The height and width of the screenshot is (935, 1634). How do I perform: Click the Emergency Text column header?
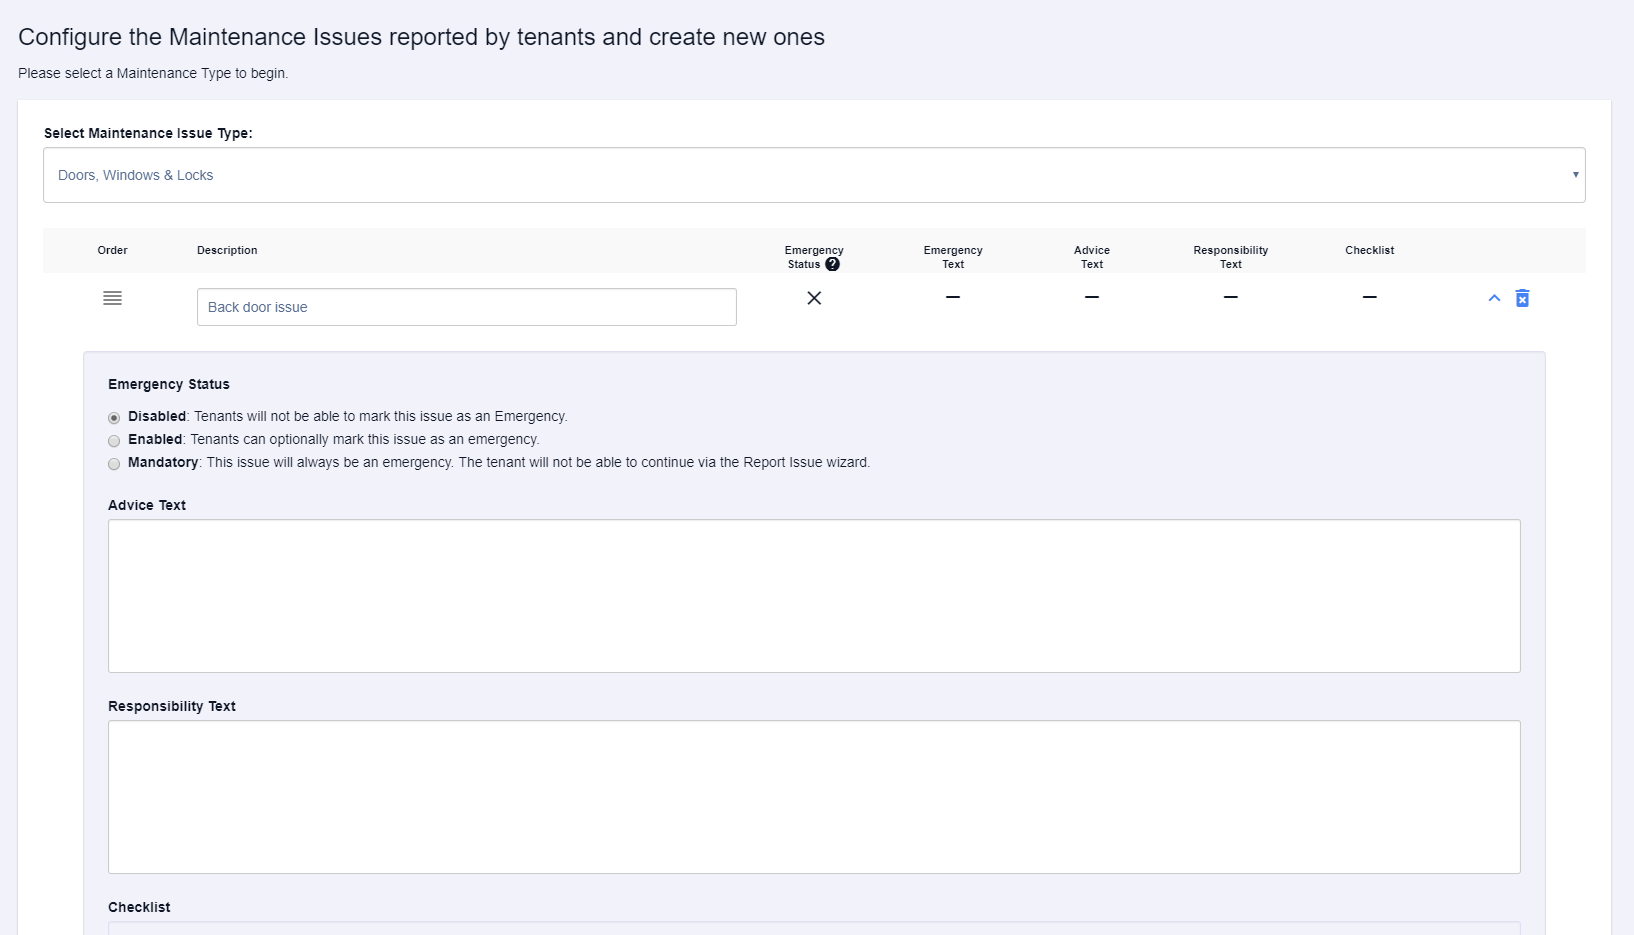(953, 257)
